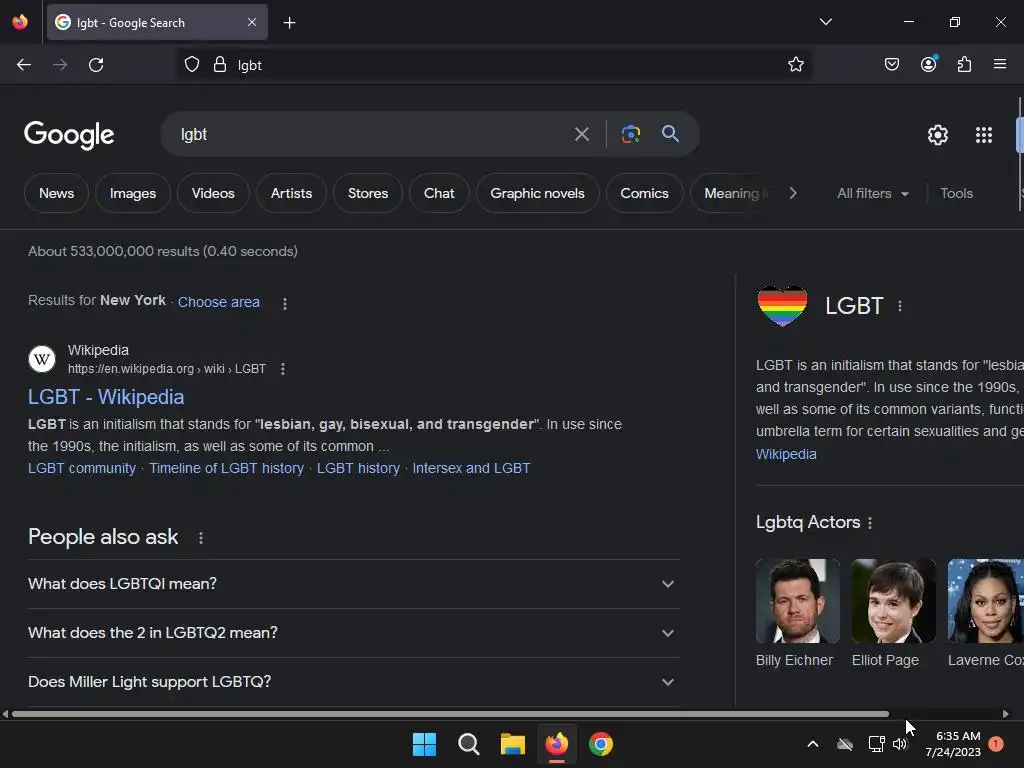
Task: Open the clock and date in the tray
Action: pyautogui.click(x=953, y=744)
